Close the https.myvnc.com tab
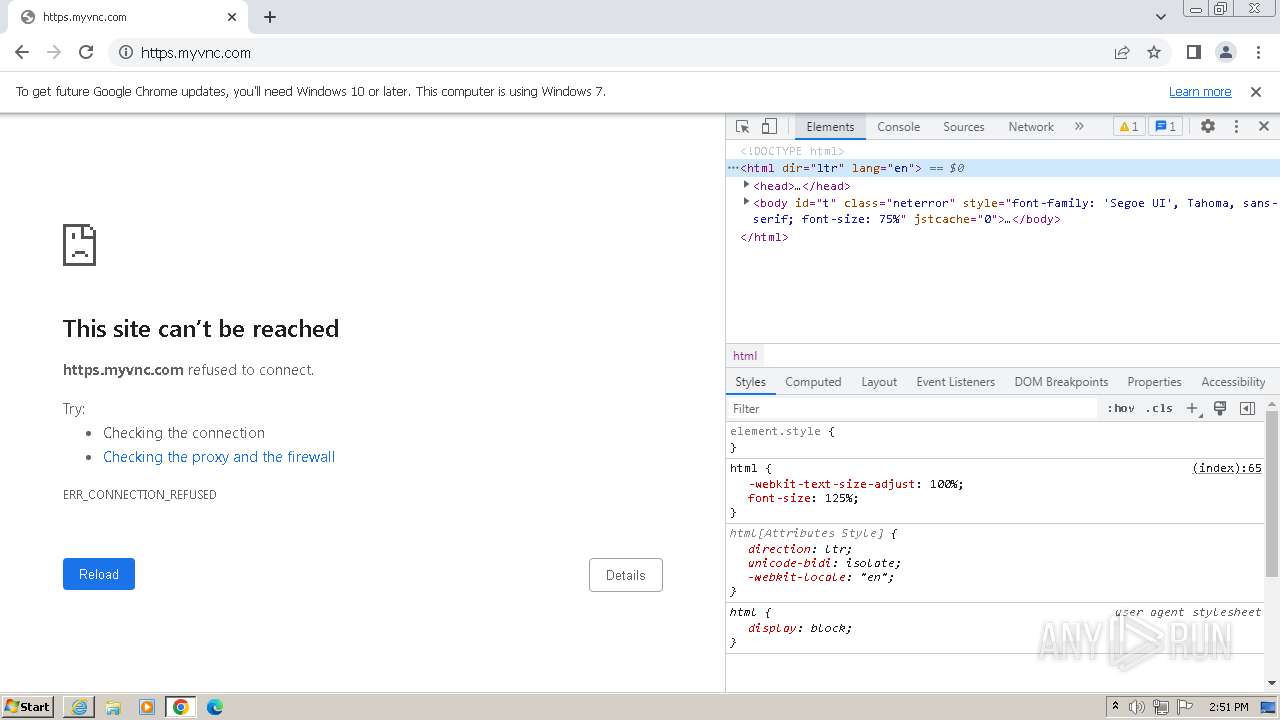Viewport: 1280px width, 720px height. (x=232, y=17)
